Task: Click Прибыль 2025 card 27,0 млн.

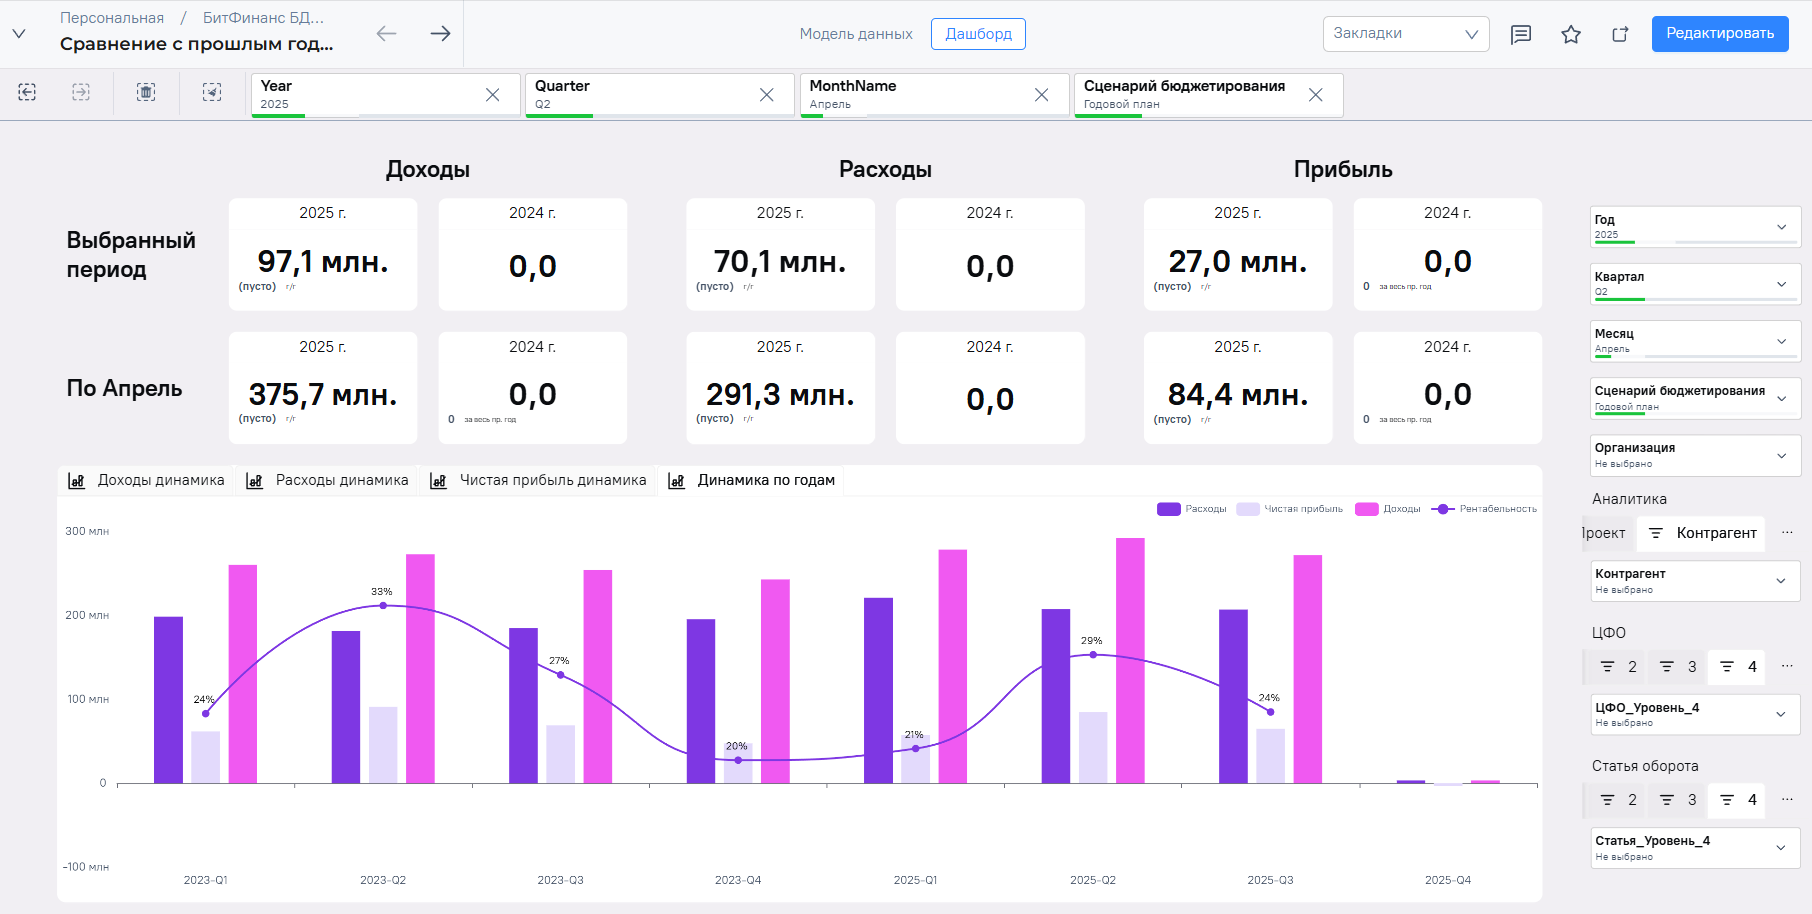Action: 1238,255
